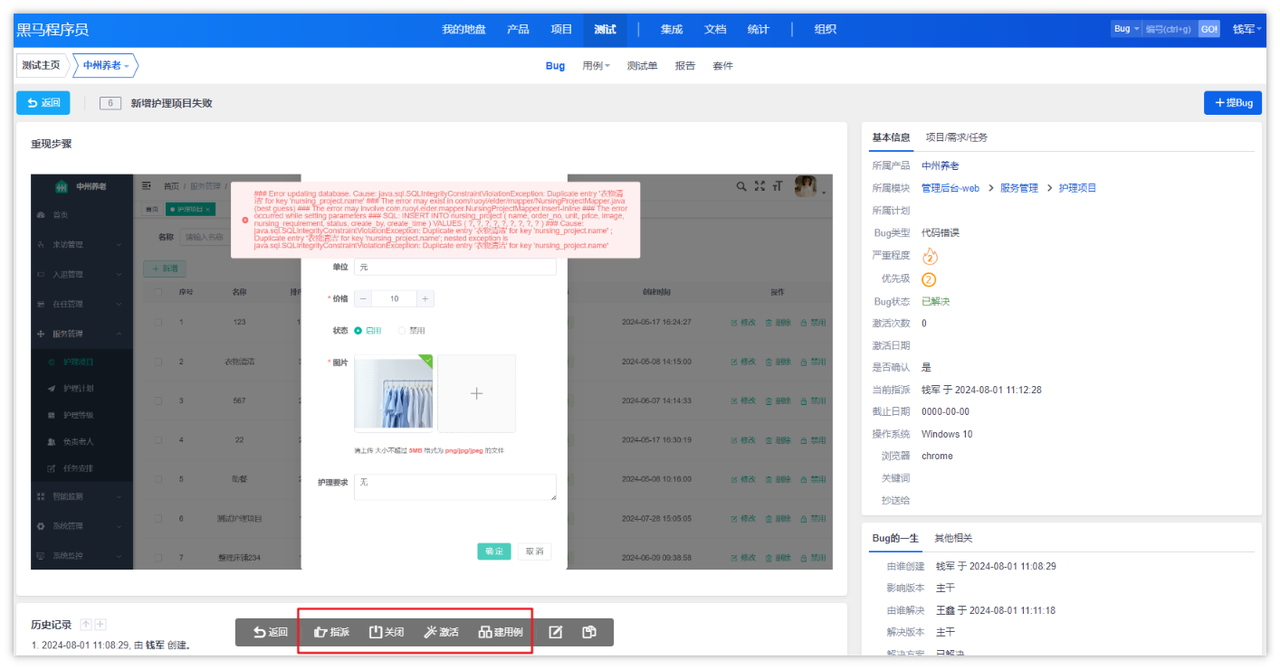Viewport: 1280px width, 669px height.
Task: Click 返回 in the floating action toolbar
Action: [270, 632]
